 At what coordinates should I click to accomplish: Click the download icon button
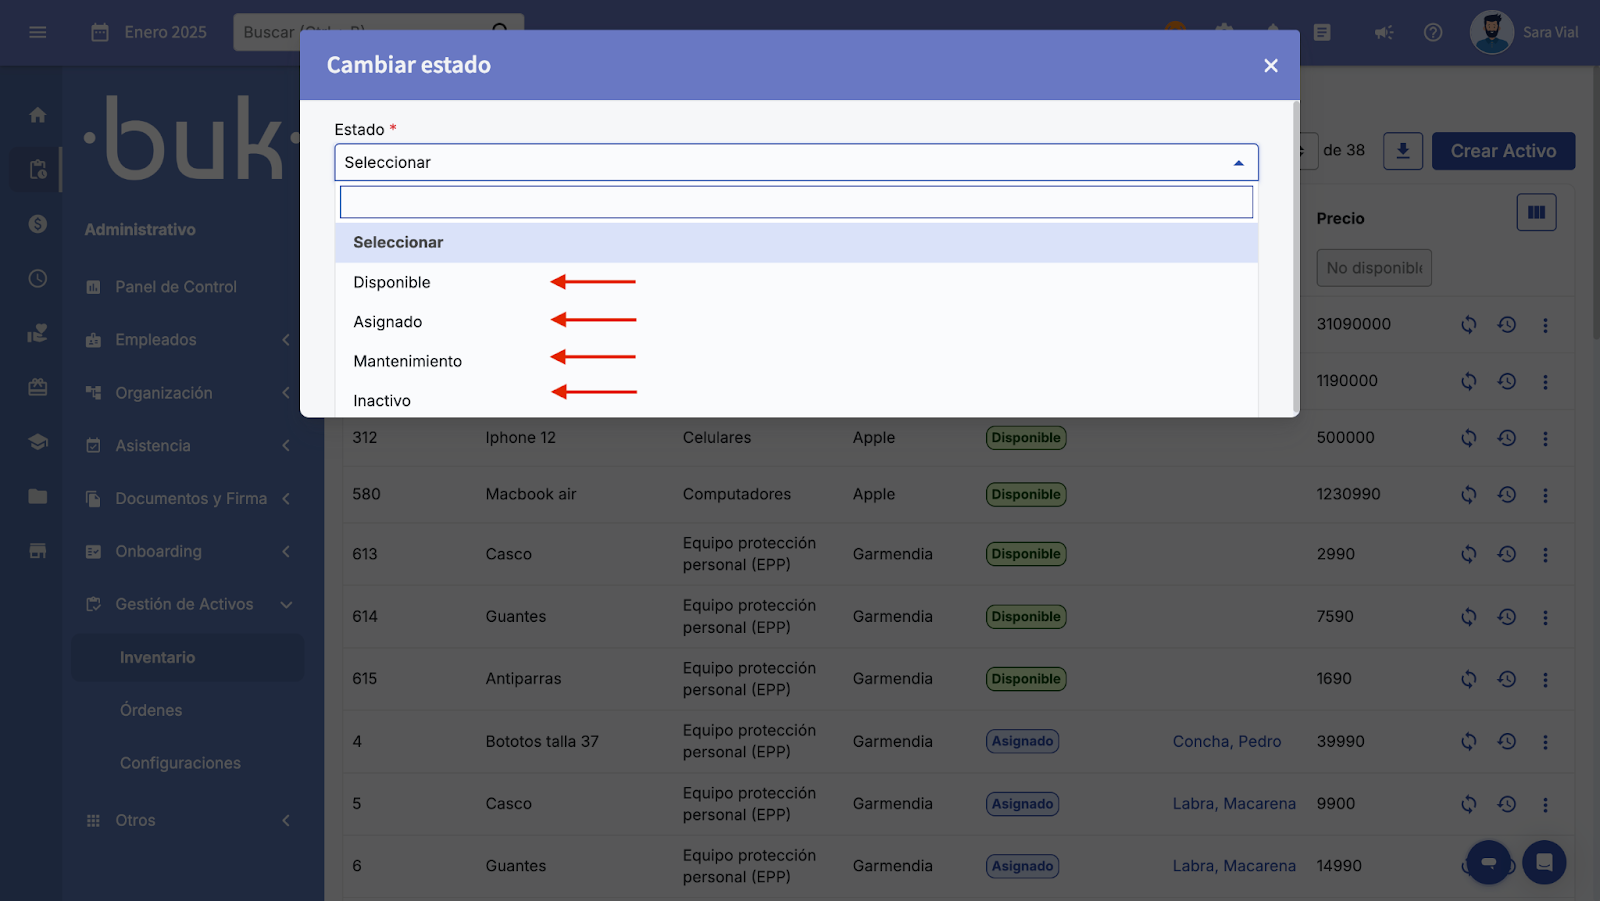point(1402,151)
